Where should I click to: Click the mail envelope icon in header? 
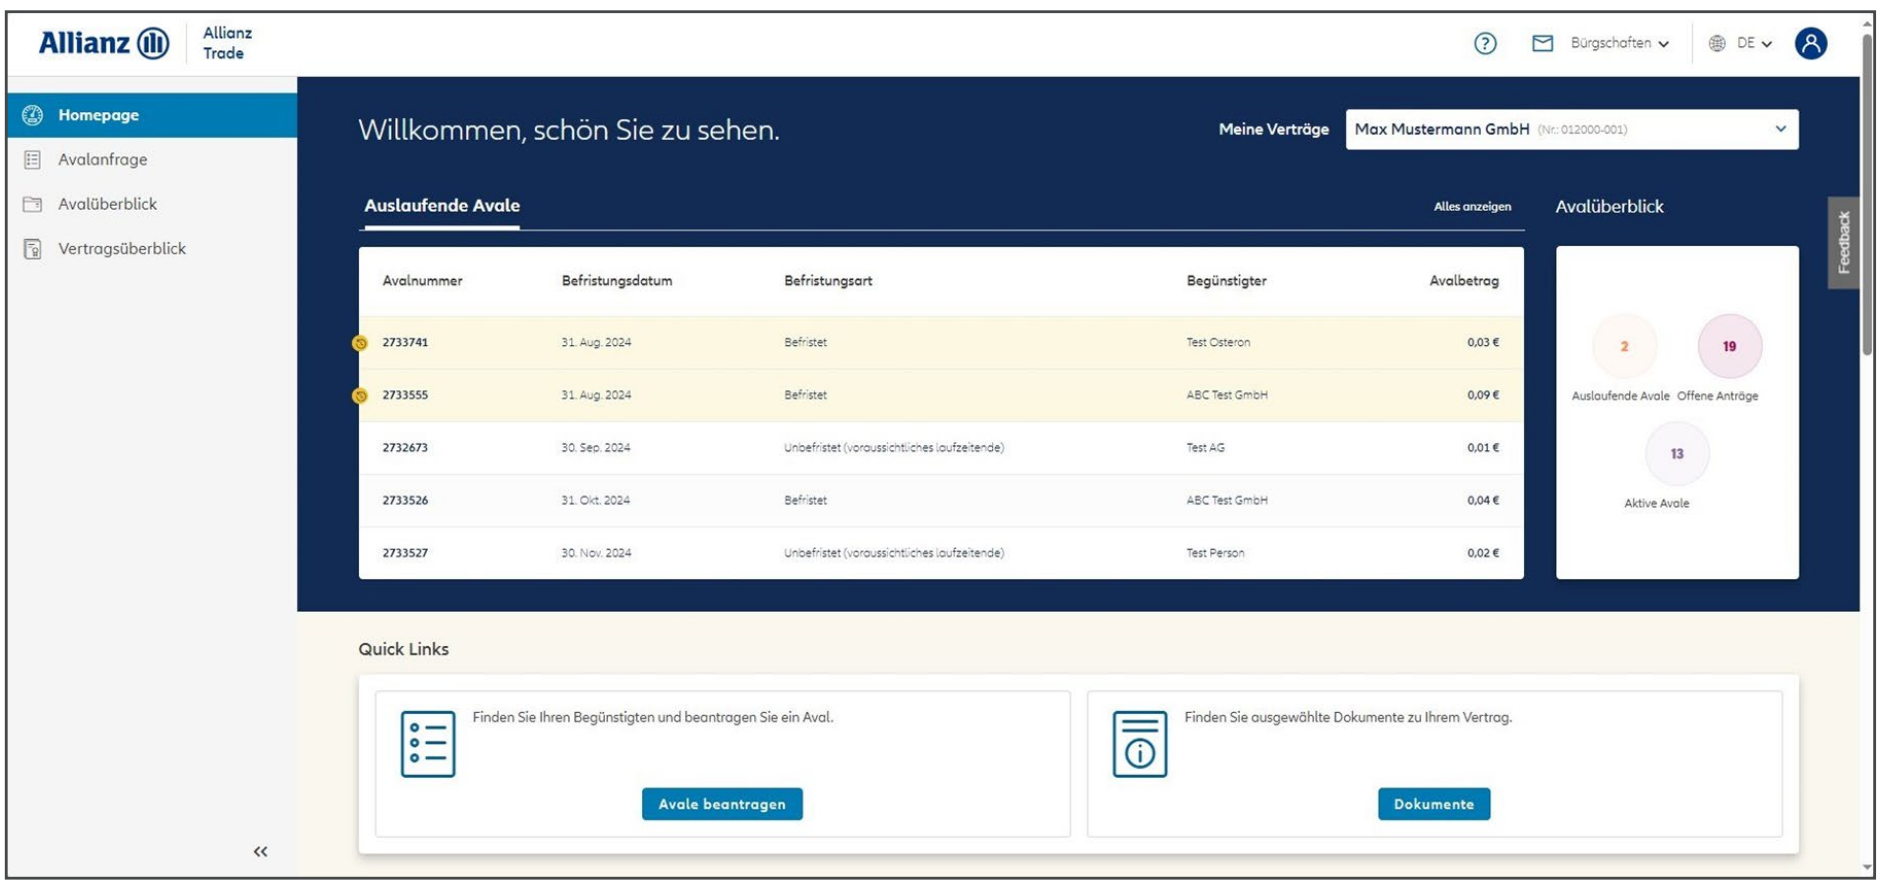click(x=1542, y=43)
